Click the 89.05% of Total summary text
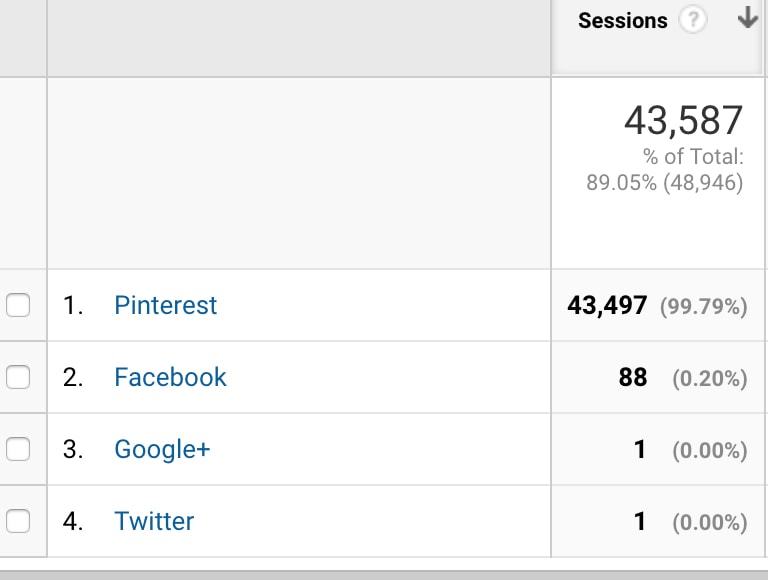This screenshot has width=768, height=580. 665,170
